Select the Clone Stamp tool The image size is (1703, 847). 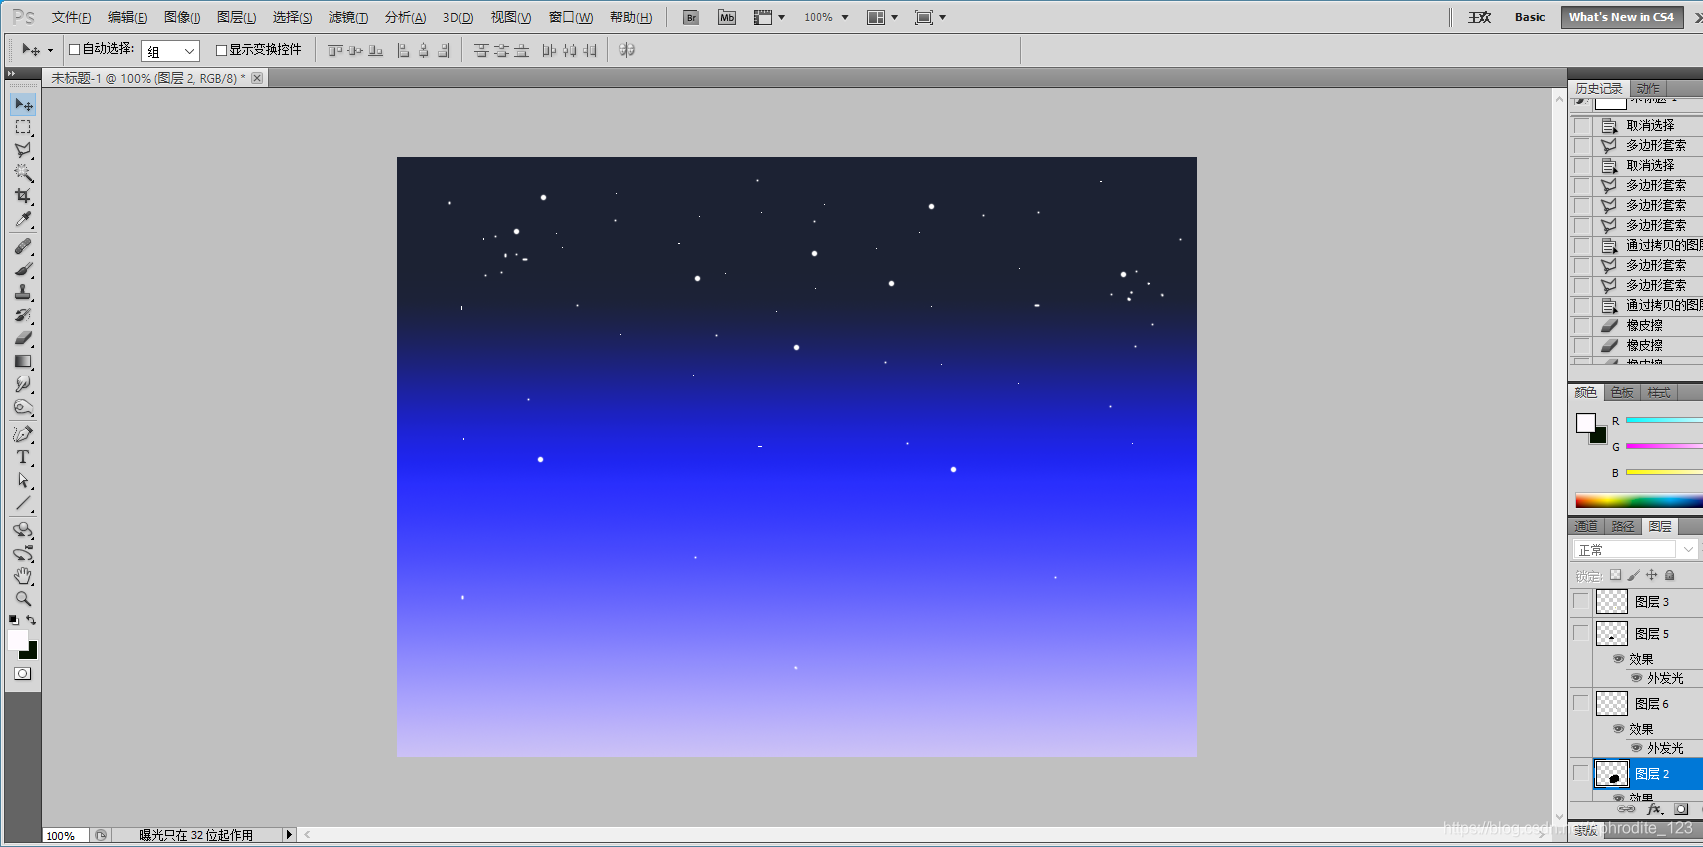[23, 292]
